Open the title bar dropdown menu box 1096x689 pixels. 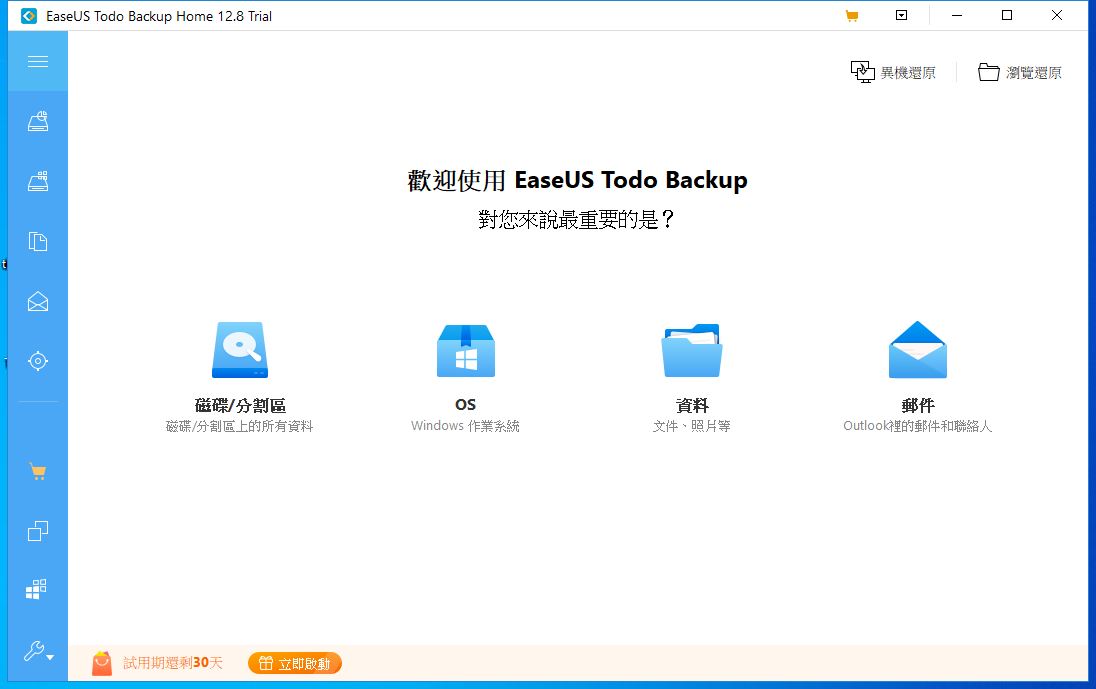(902, 15)
